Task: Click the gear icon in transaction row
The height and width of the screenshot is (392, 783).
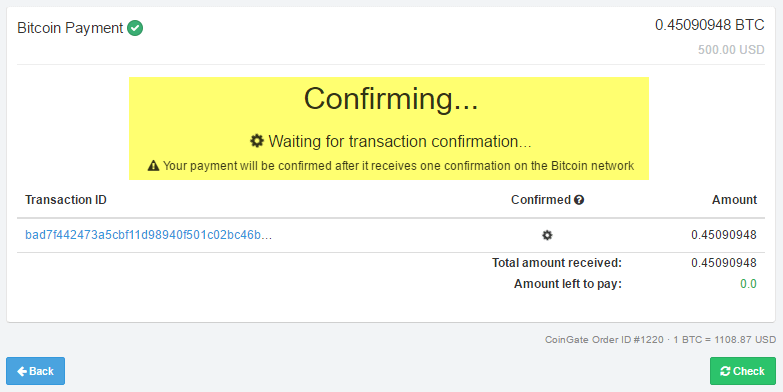Action: [x=547, y=235]
